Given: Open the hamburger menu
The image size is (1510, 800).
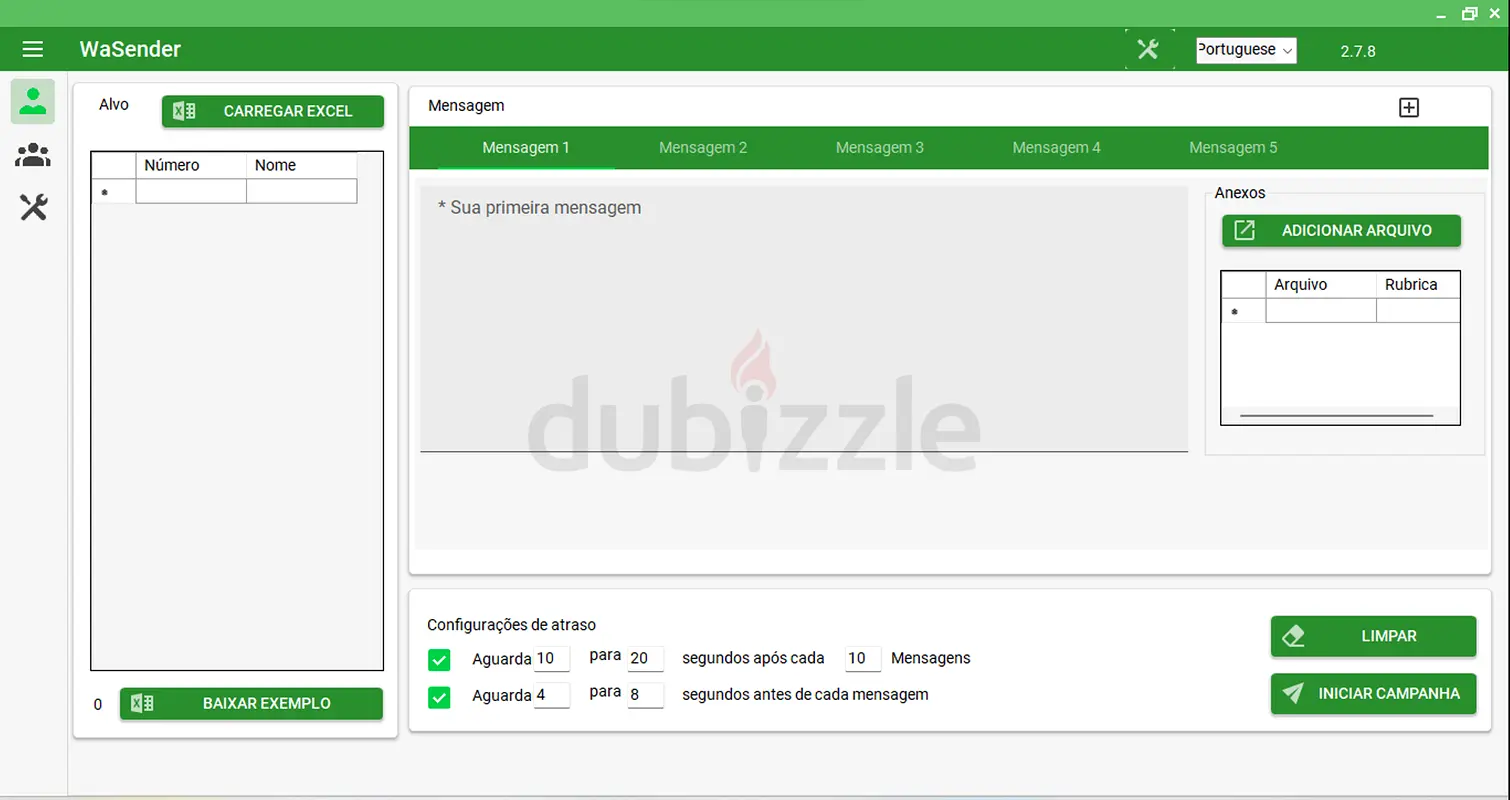Looking at the screenshot, I should (33, 49).
